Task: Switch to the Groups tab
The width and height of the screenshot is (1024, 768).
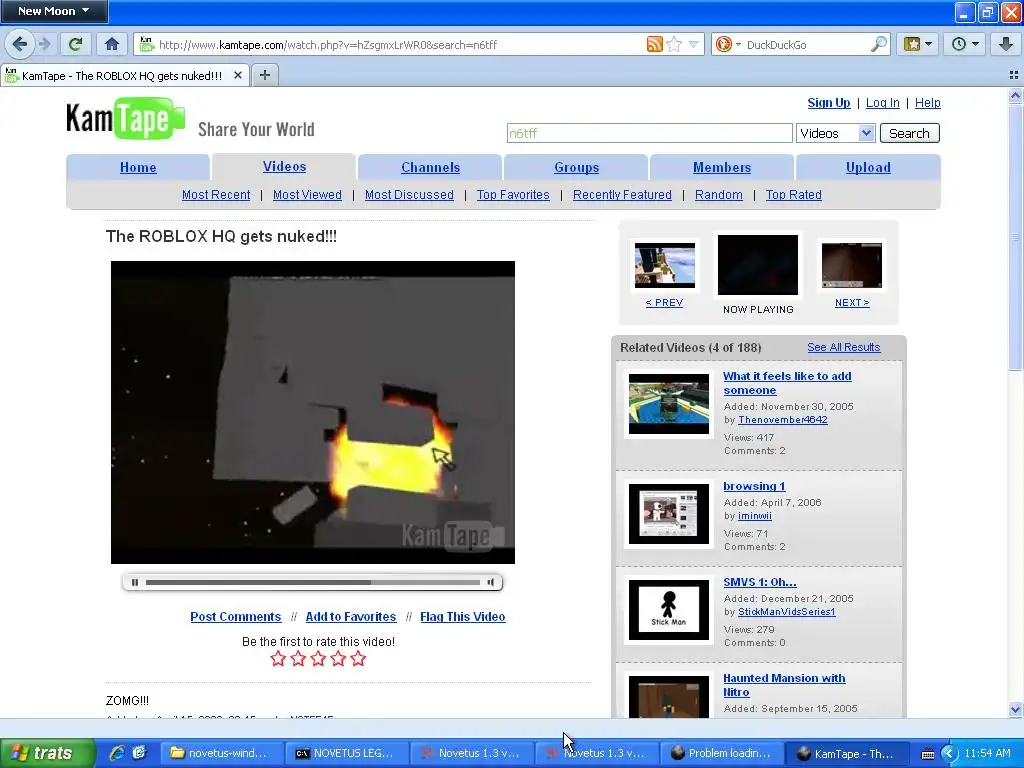Action: [576, 167]
